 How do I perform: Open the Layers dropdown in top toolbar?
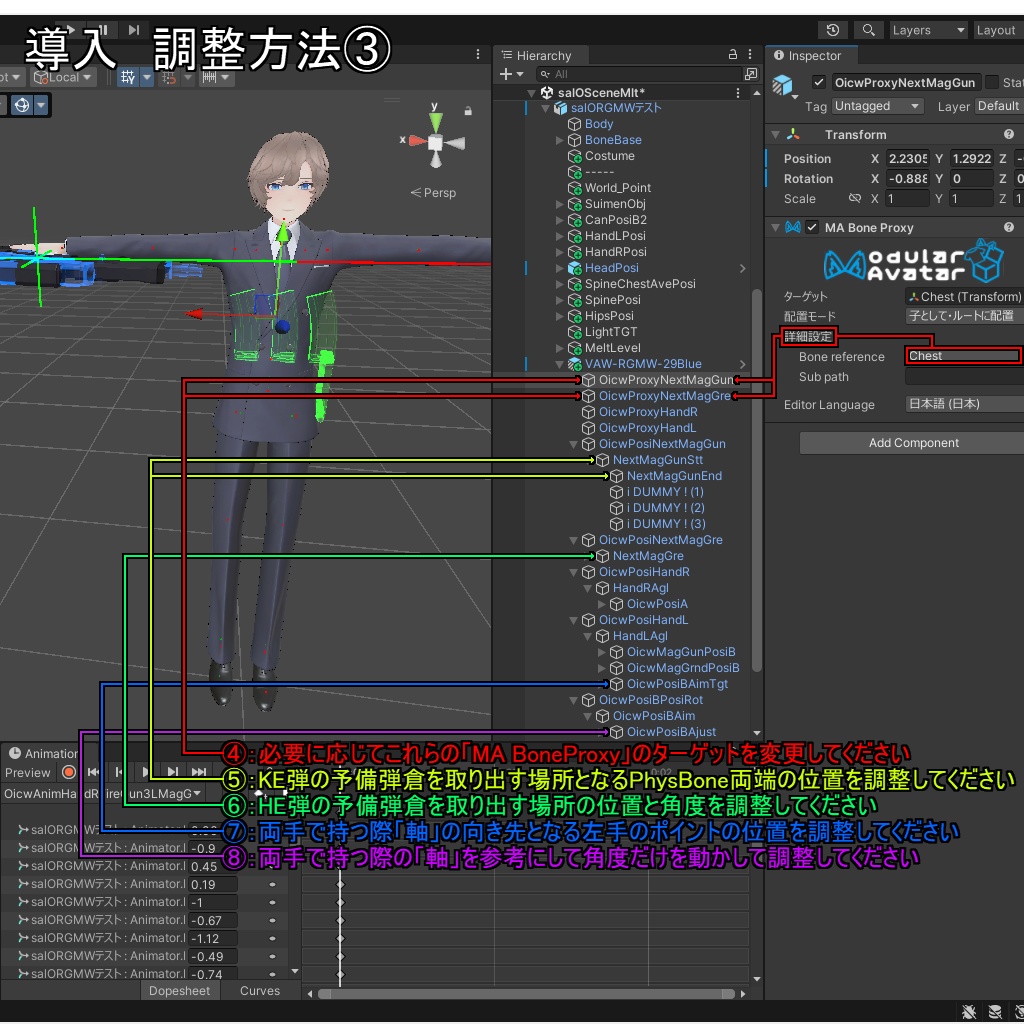click(927, 29)
